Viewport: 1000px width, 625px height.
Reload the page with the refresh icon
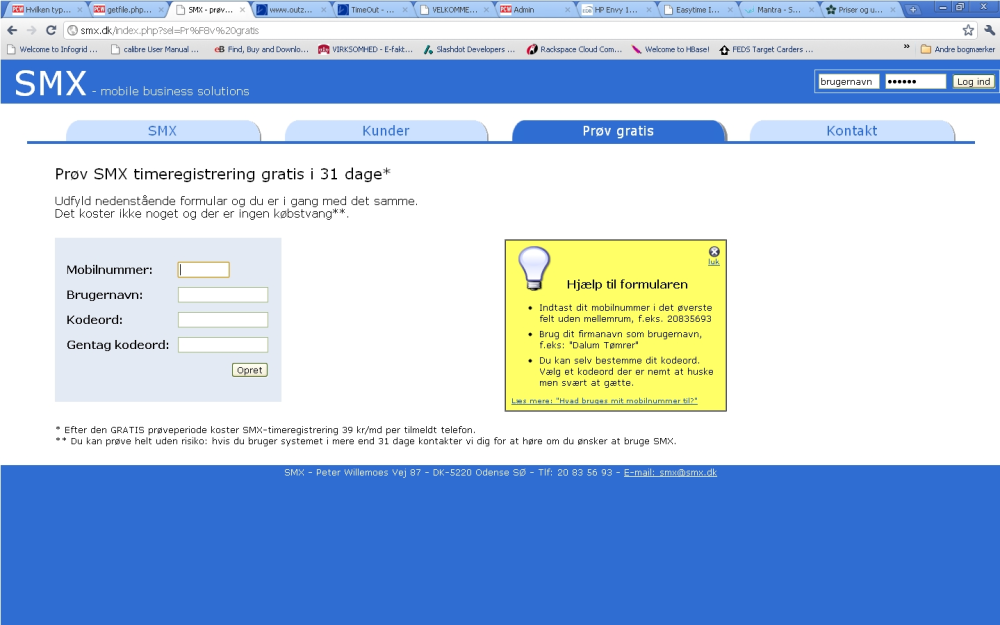click(52, 30)
